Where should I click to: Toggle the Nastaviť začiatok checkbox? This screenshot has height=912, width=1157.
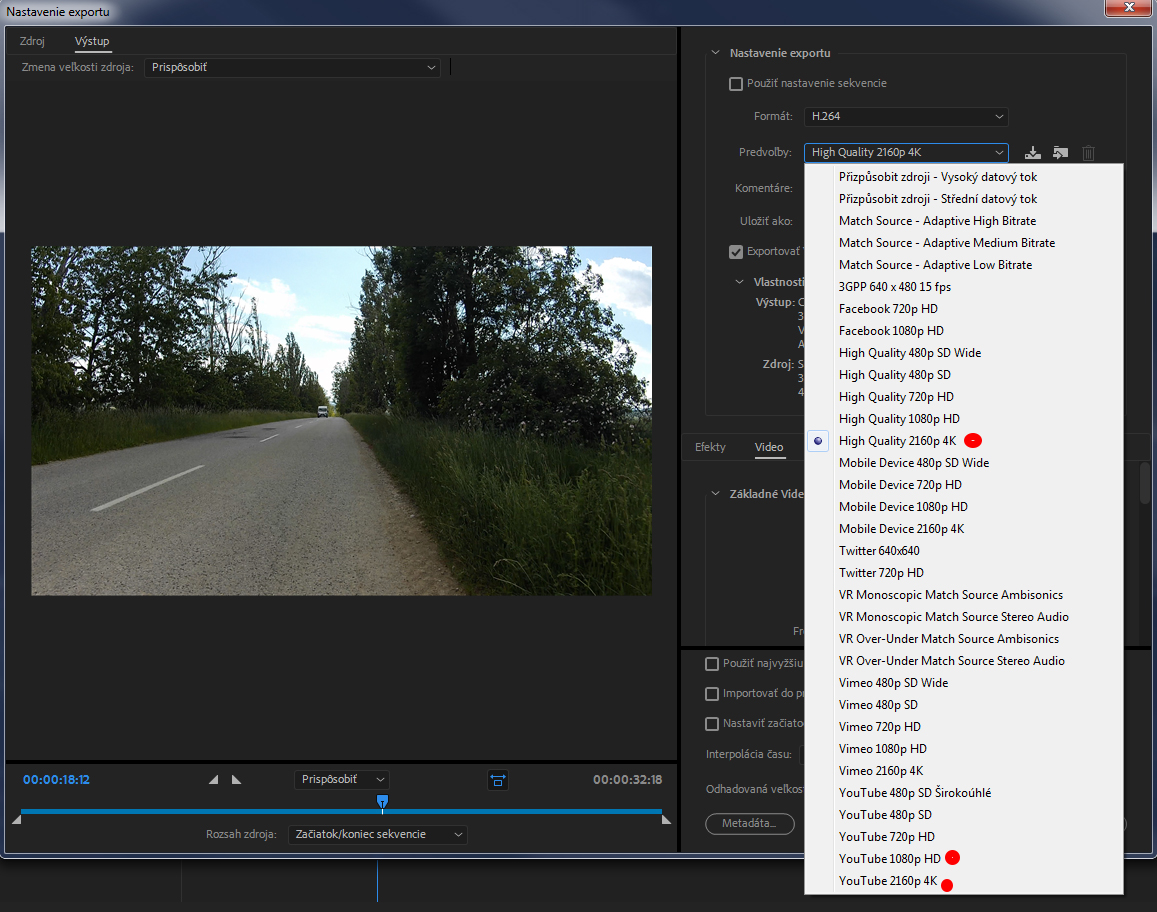(x=712, y=724)
